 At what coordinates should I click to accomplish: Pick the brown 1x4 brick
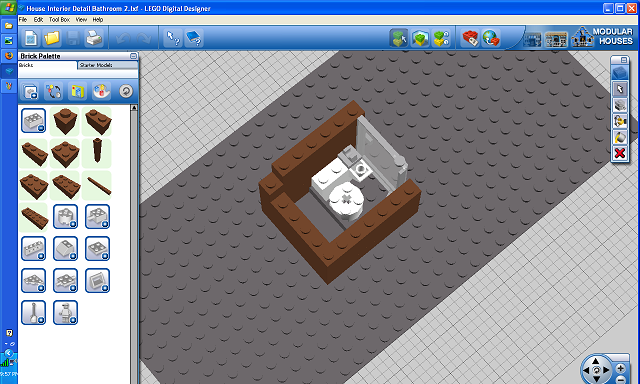tap(33, 217)
